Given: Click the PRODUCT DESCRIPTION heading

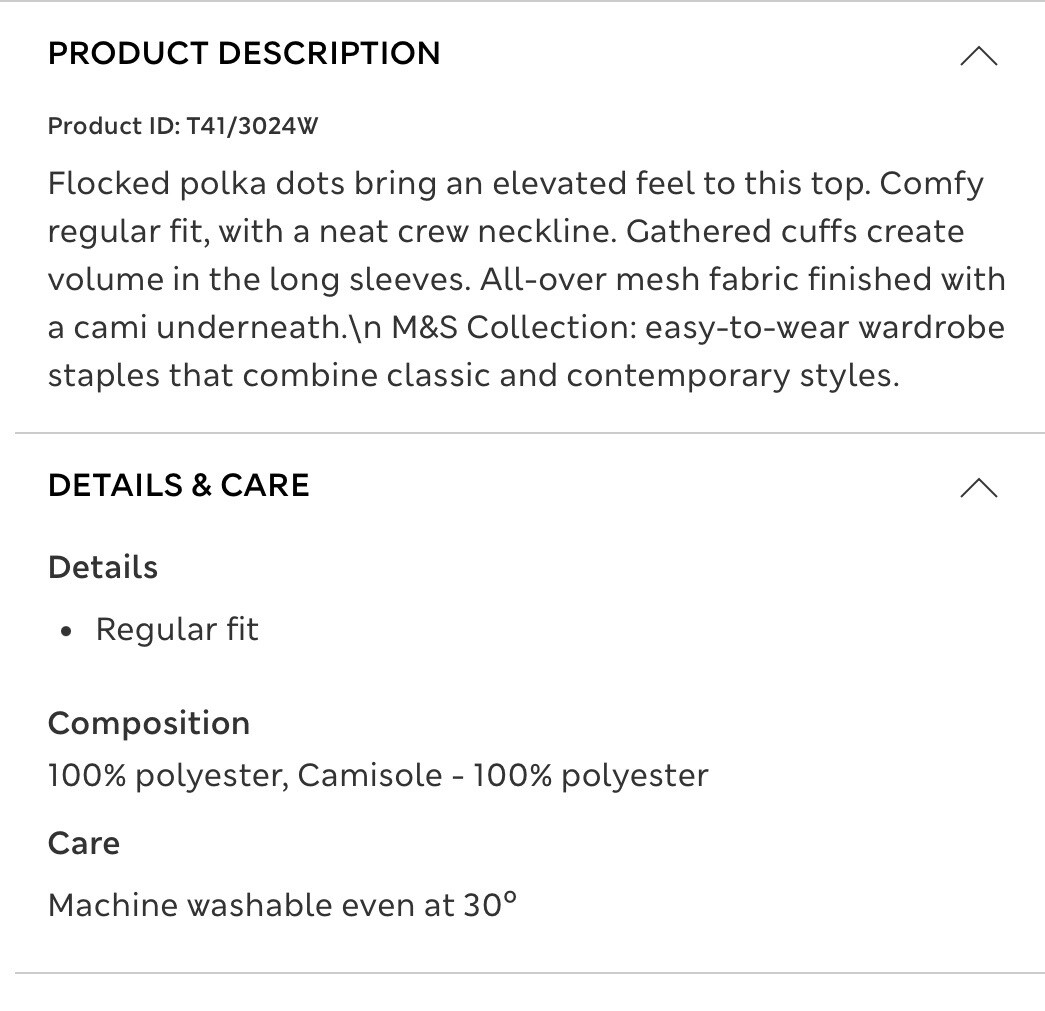Looking at the screenshot, I should pyautogui.click(x=244, y=53).
